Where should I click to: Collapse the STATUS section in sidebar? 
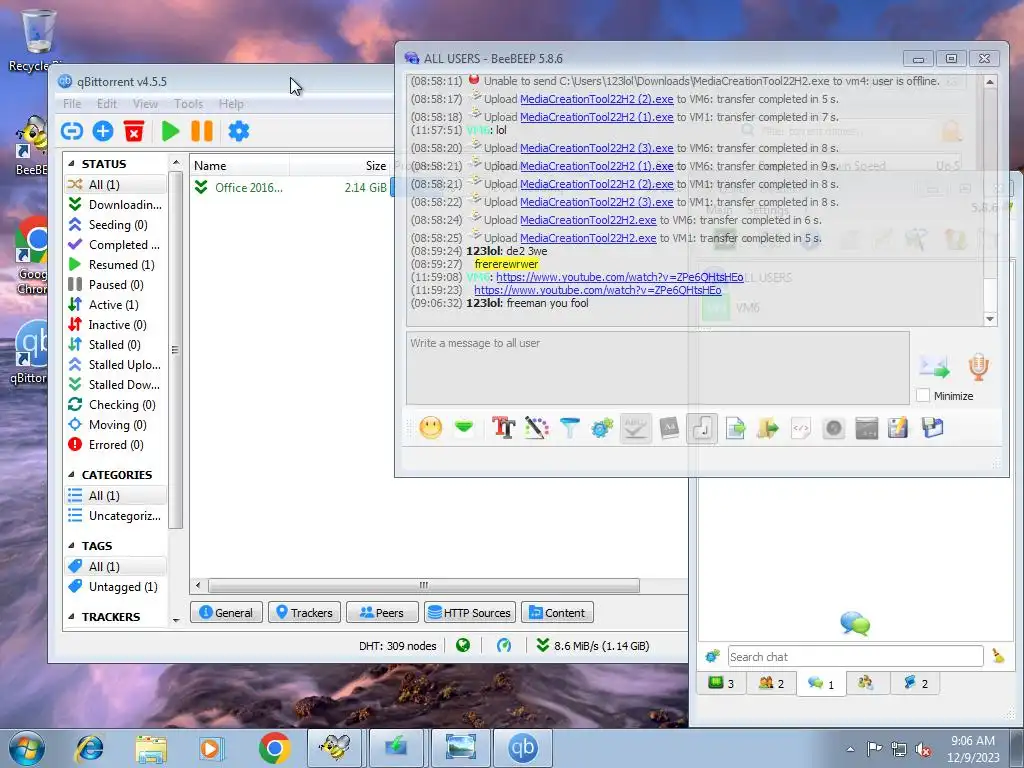point(71,164)
